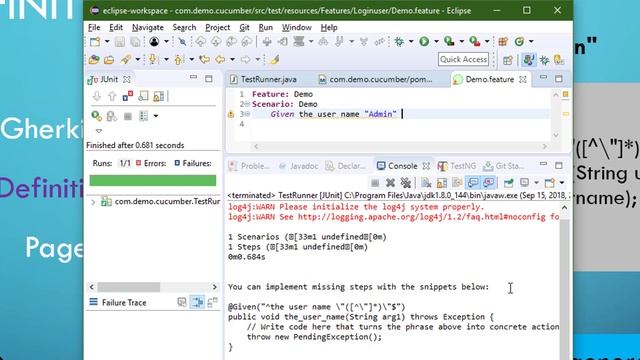Click Terminate square icon in Console toolbar
640x360 pixels.
375,183
